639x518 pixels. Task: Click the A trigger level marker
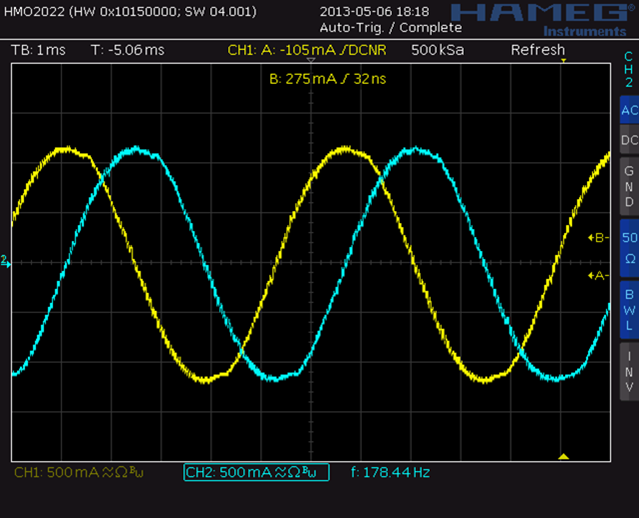(x=598, y=275)
